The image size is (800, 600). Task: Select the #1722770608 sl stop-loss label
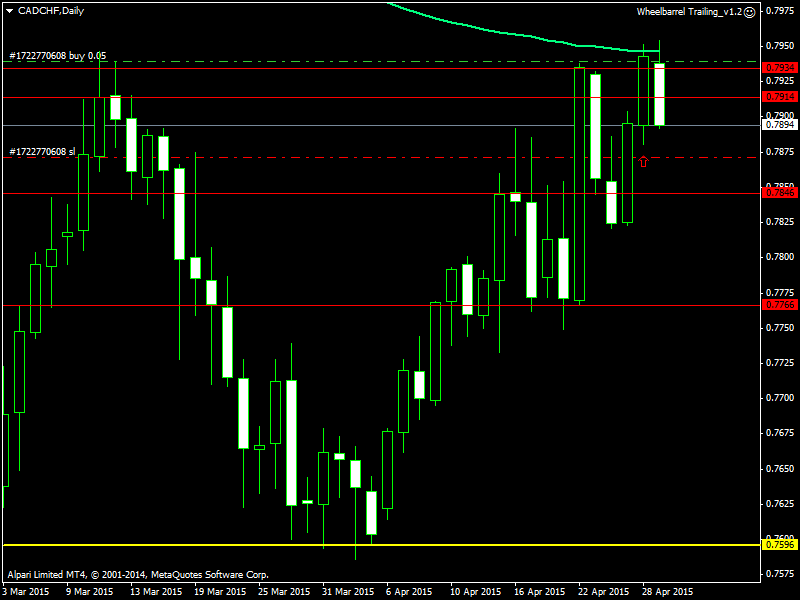point(42,152)
